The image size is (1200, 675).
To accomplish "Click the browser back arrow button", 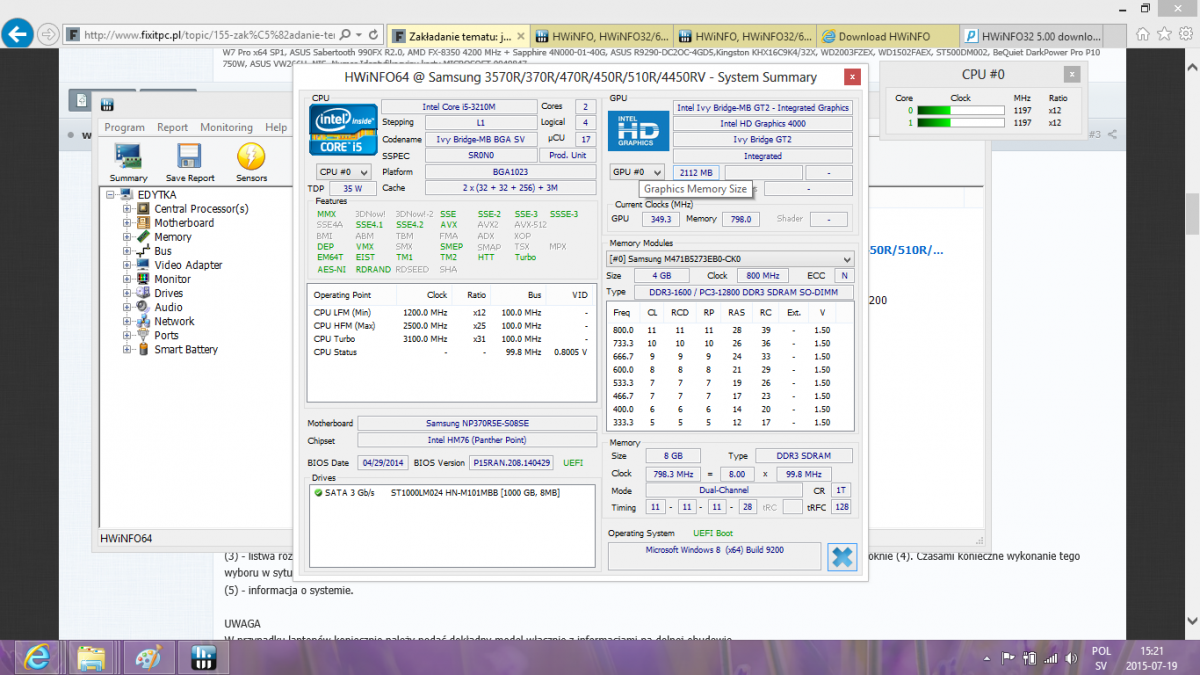I will click(15, 34).
